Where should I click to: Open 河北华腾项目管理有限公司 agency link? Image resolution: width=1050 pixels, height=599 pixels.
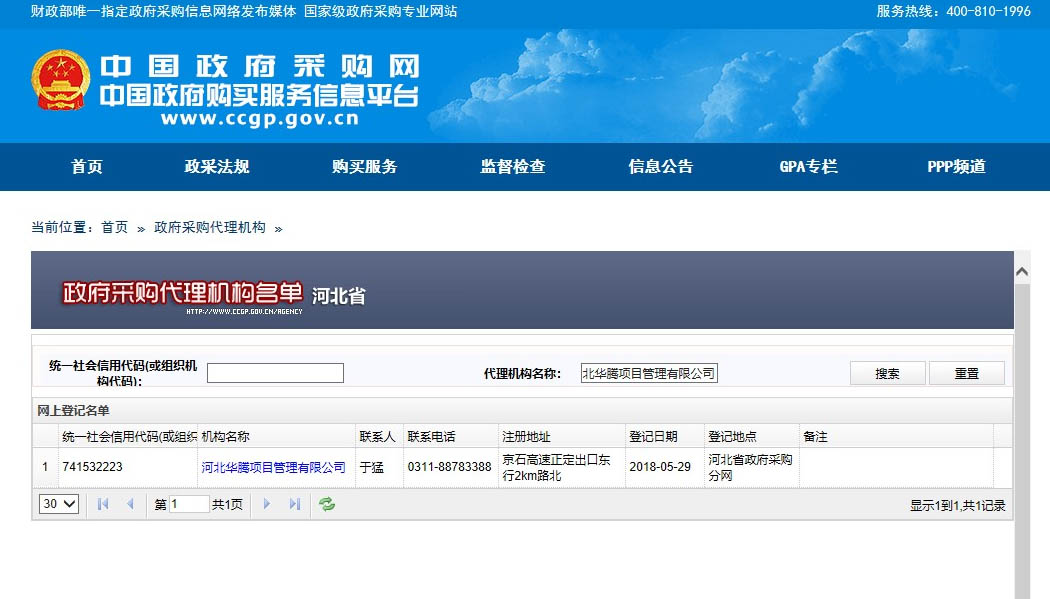pos(273,467)
